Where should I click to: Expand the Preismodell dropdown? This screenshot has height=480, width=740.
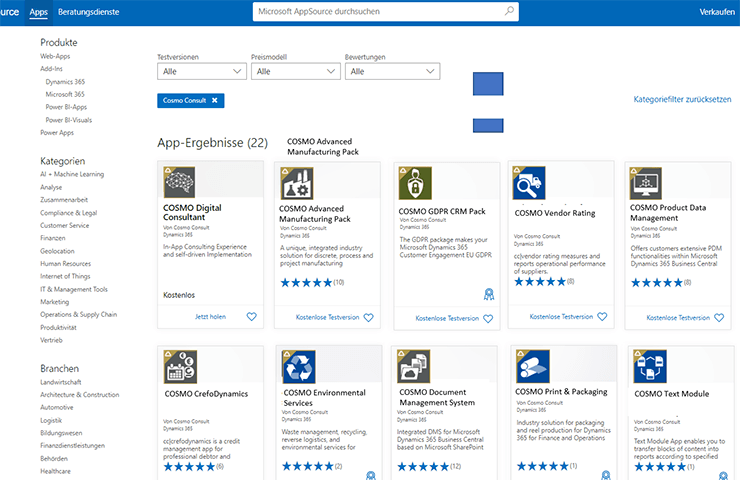click(x=295, y=72)
